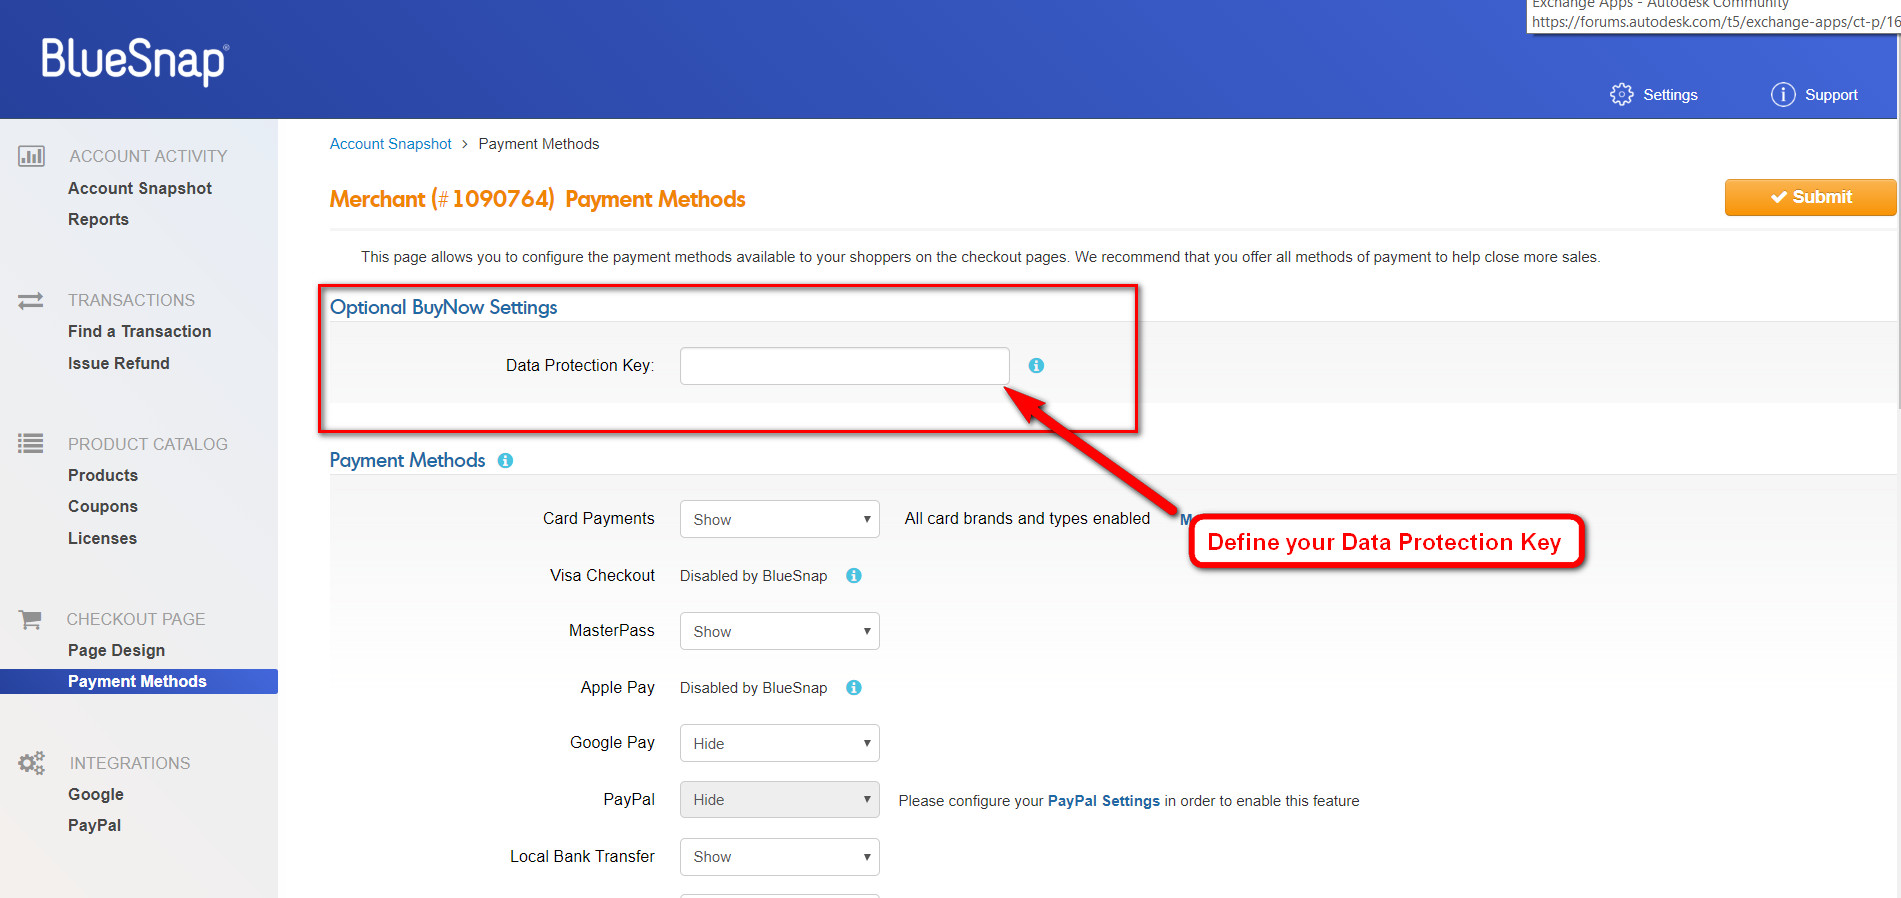Click the Settings link in header
This screenshot has height=898, width=1901.
[x=1670, y=95]
